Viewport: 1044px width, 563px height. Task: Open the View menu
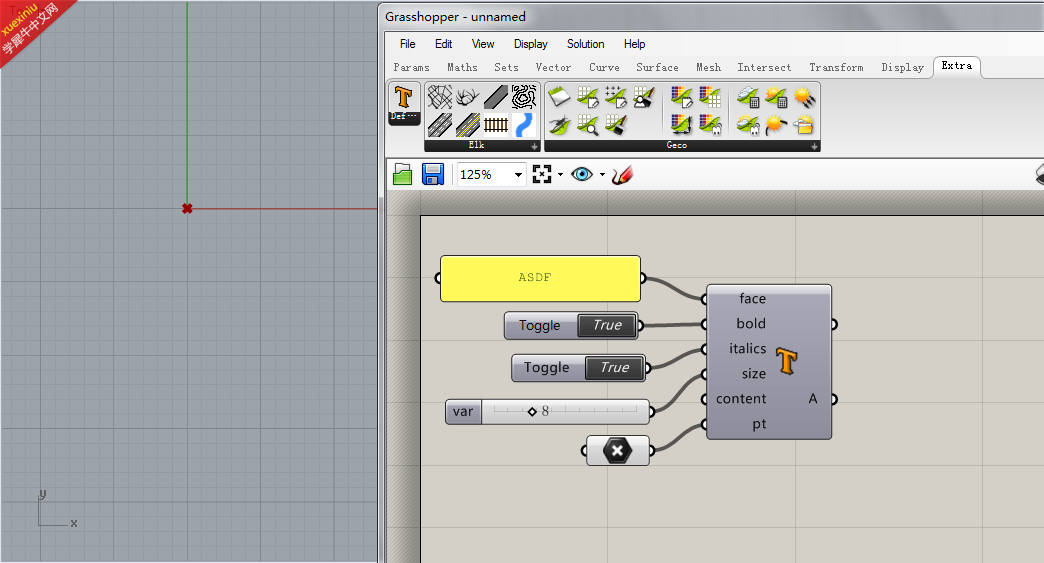pos(483,44)
